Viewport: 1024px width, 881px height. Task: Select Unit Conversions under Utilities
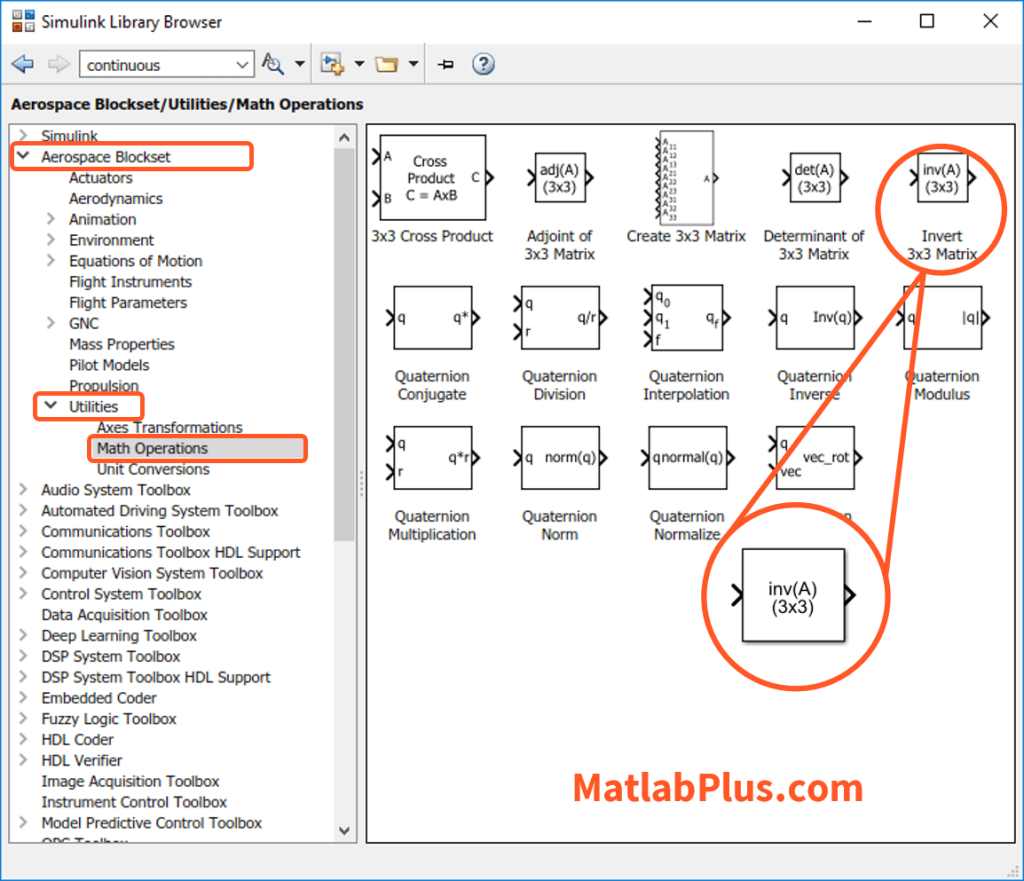(153, 469)
